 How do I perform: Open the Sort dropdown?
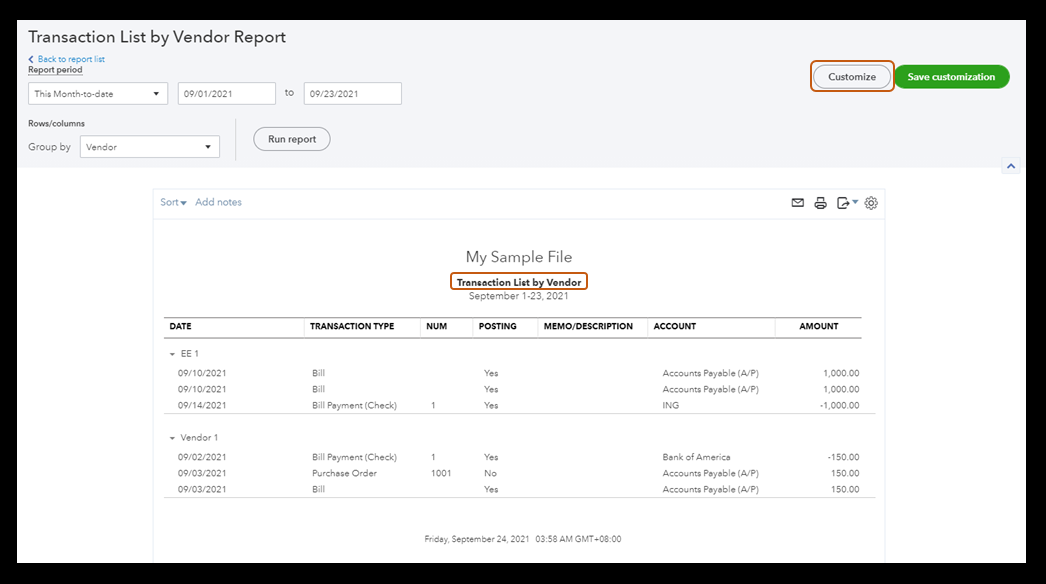click(173, 202)
